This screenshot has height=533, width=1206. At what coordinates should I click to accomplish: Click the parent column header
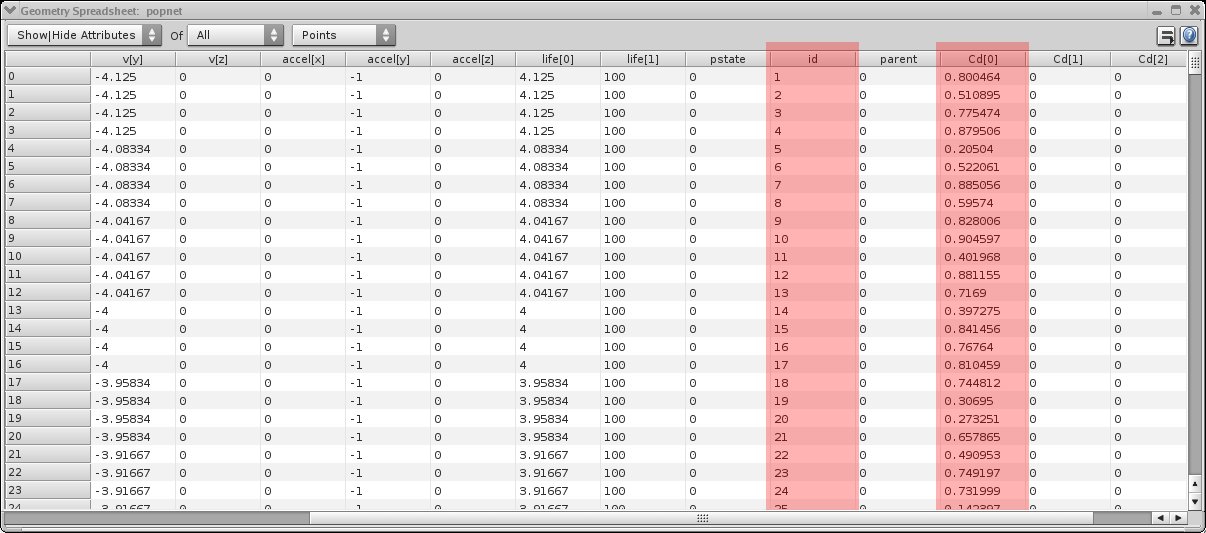tap(898, 59)
